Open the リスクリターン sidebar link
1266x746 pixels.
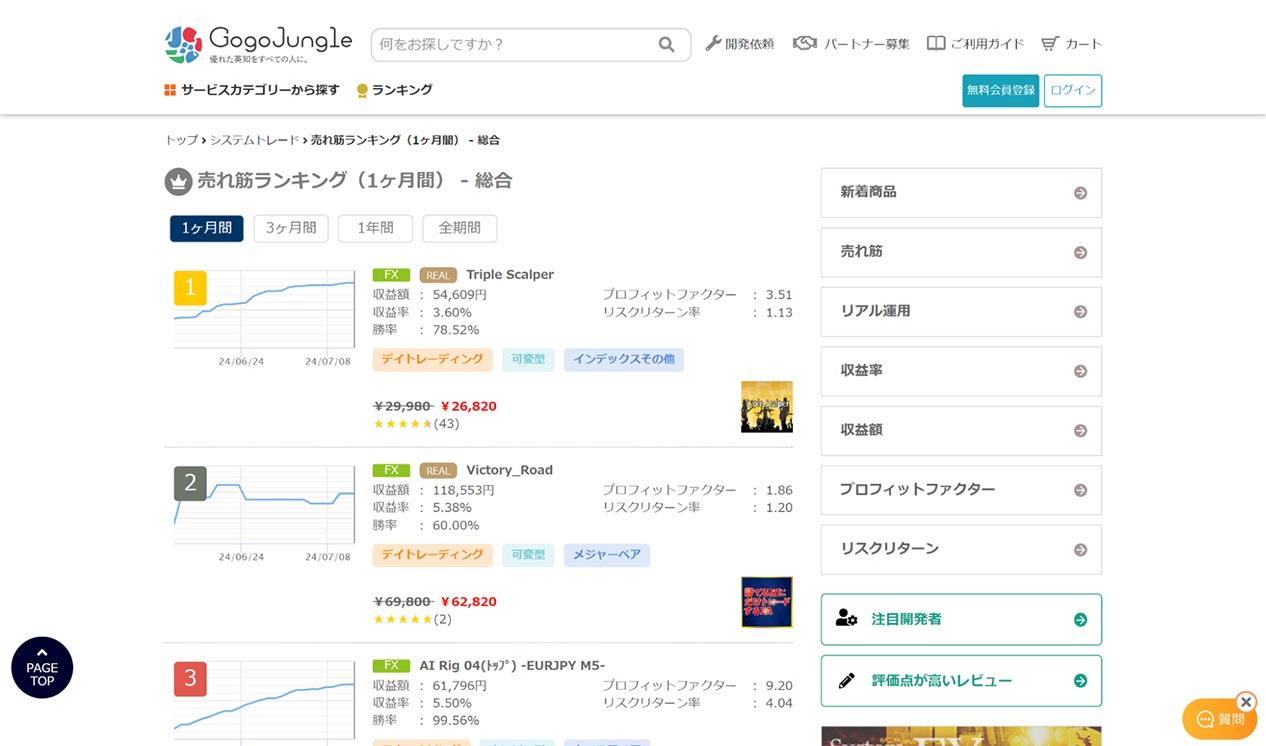(x=961, y=550)
